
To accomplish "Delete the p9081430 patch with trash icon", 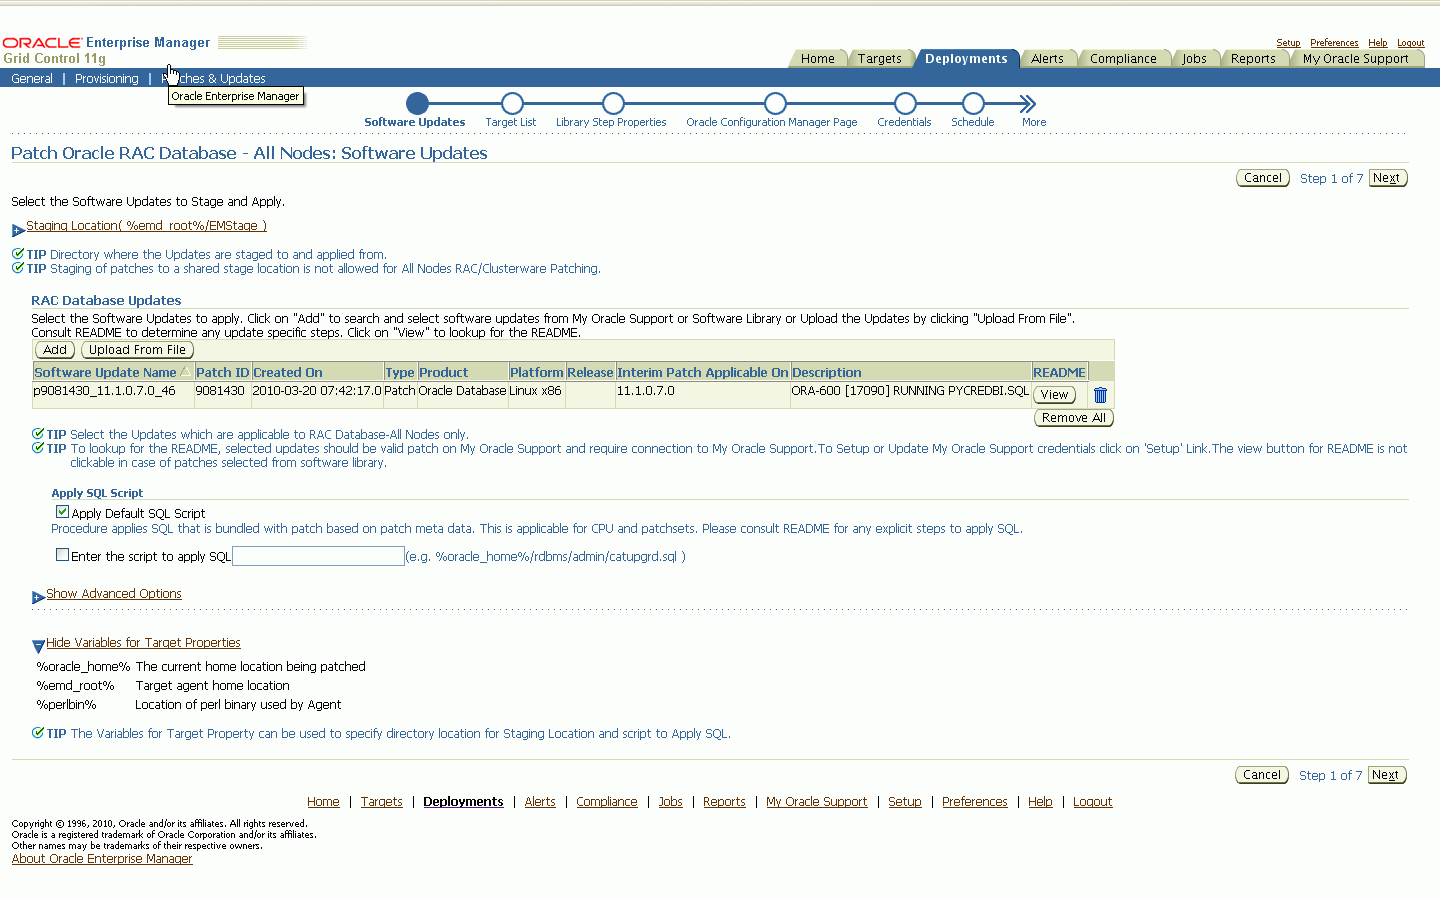I will click(1100, 395).
